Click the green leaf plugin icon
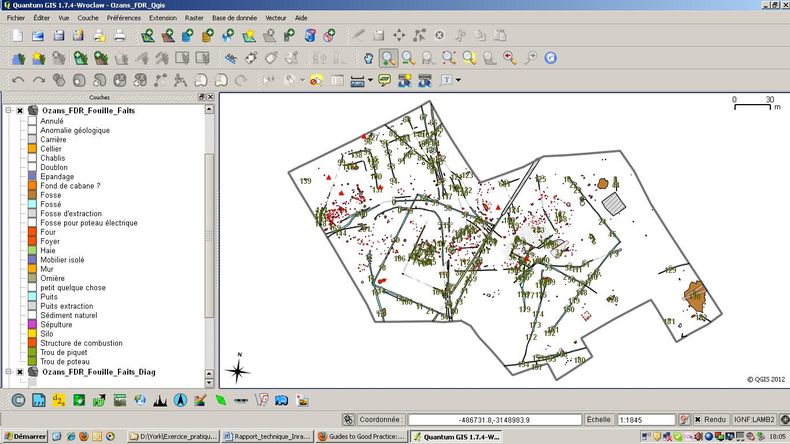This screenshot has height=444, width=790. click(221, 401)
